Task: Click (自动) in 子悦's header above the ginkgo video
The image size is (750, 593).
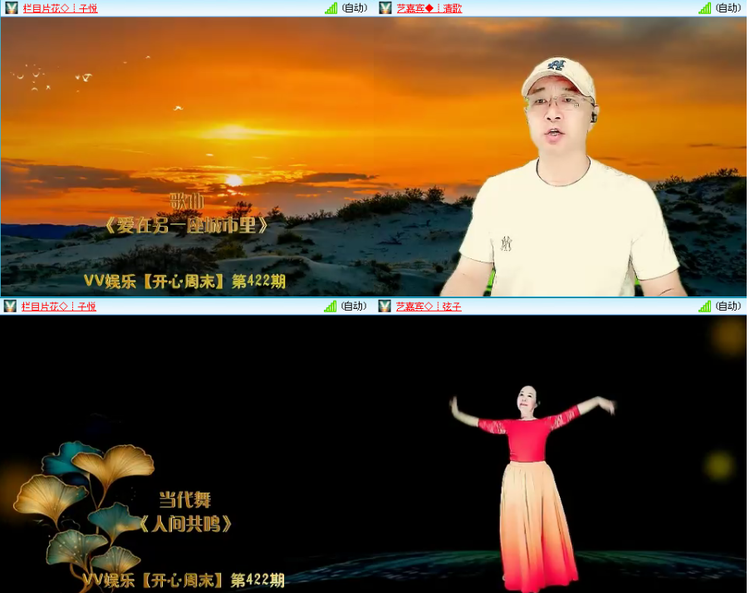Action: tap(353, 306)
